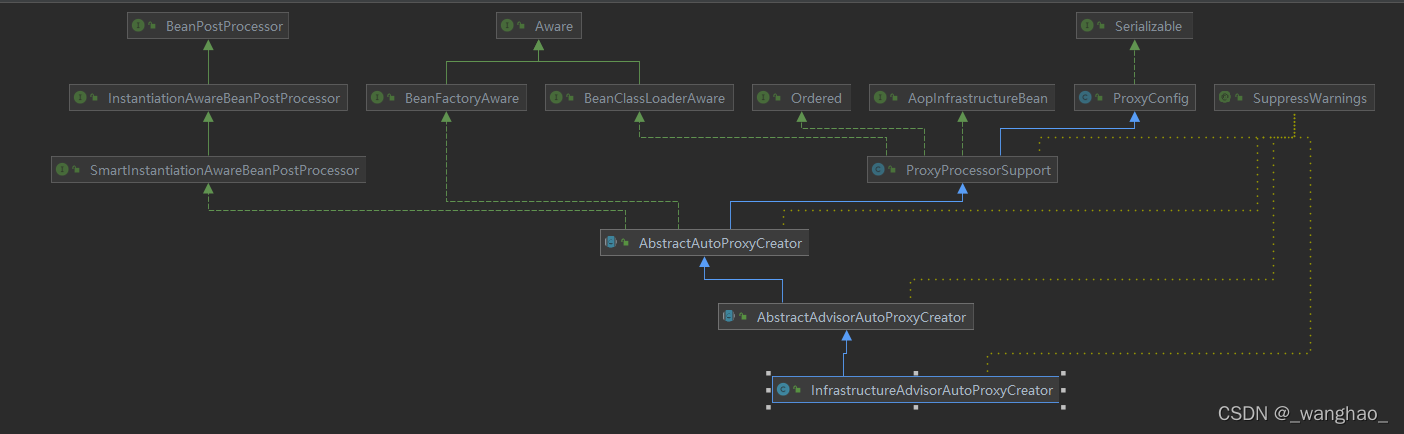Image resolution: width=1404 pixels, height=434 pixels.
Task: Click the SuppressWarnings annotation icon
Action: coord(1226,98)
